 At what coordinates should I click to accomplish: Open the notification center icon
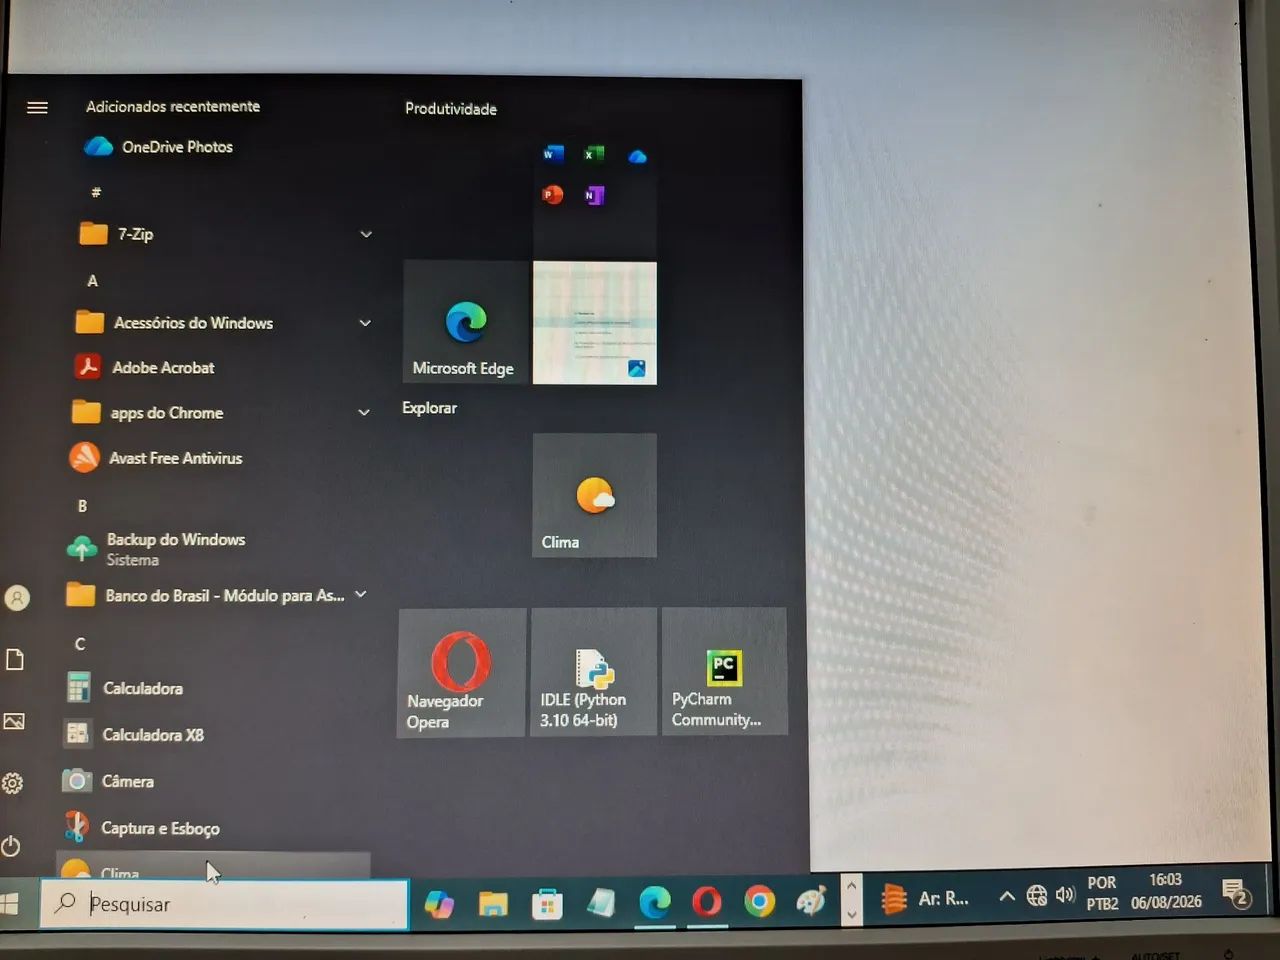pos(1237,892)
